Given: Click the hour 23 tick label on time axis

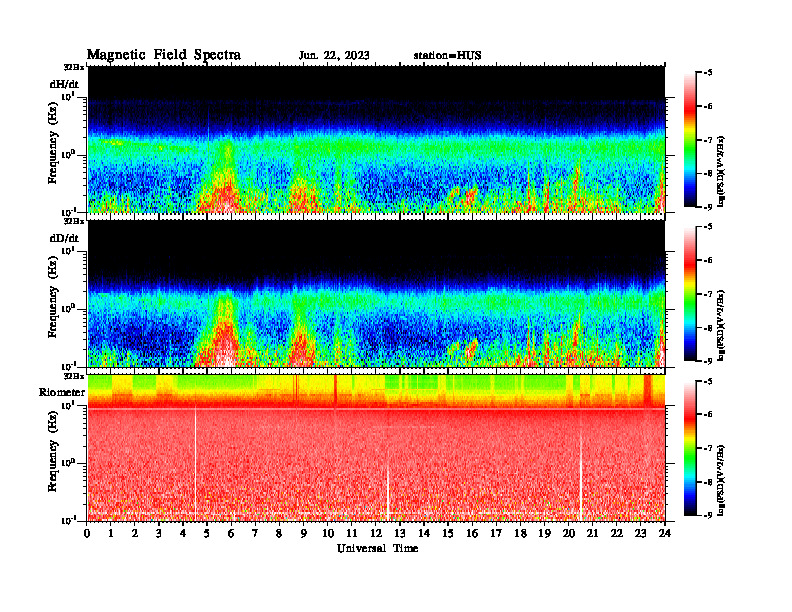Looking at the screenshot, I should (x=640, y=533).
